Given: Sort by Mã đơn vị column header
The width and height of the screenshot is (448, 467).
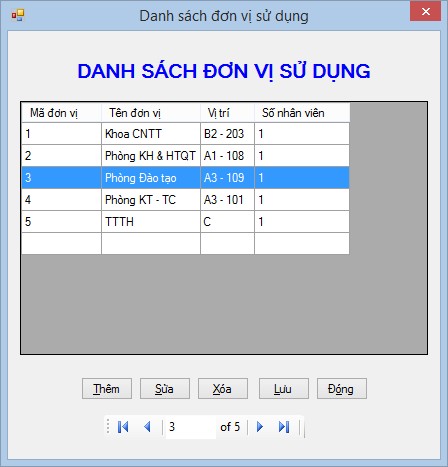Looking at the screenshot, I should (61, 113).
